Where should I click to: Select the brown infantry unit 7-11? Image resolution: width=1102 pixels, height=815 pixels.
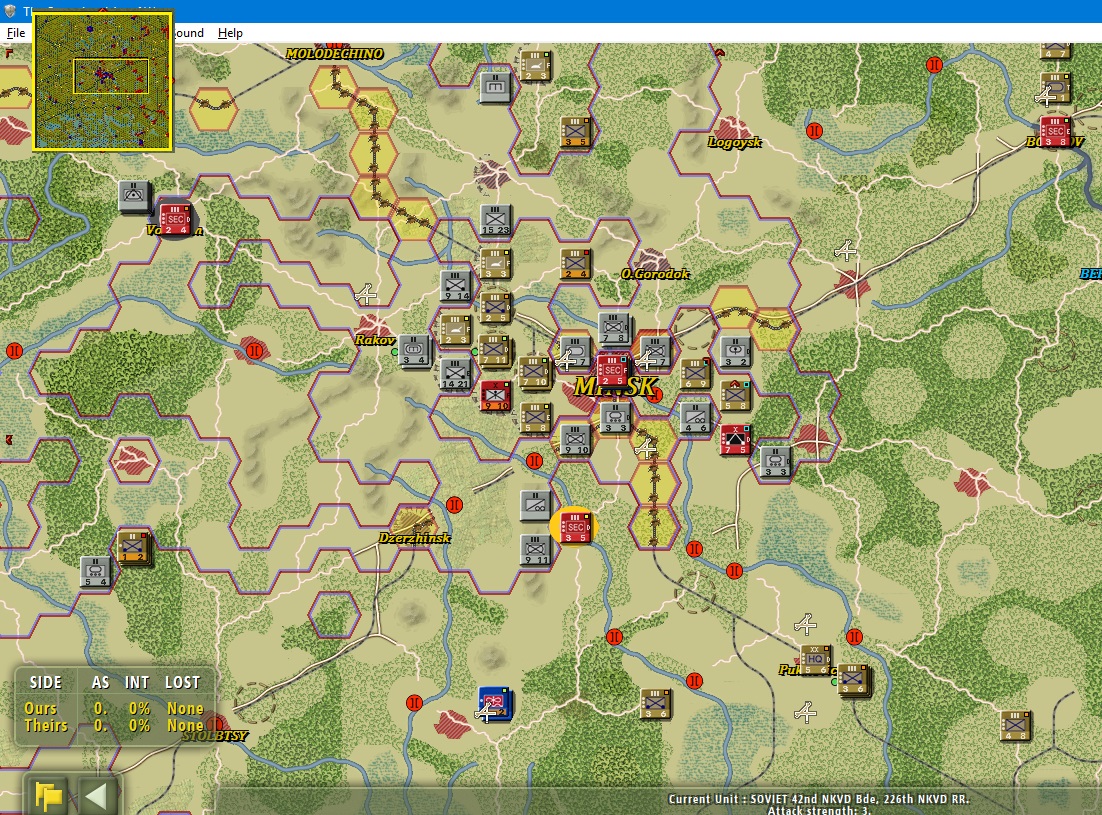click(x=494, y=350)
